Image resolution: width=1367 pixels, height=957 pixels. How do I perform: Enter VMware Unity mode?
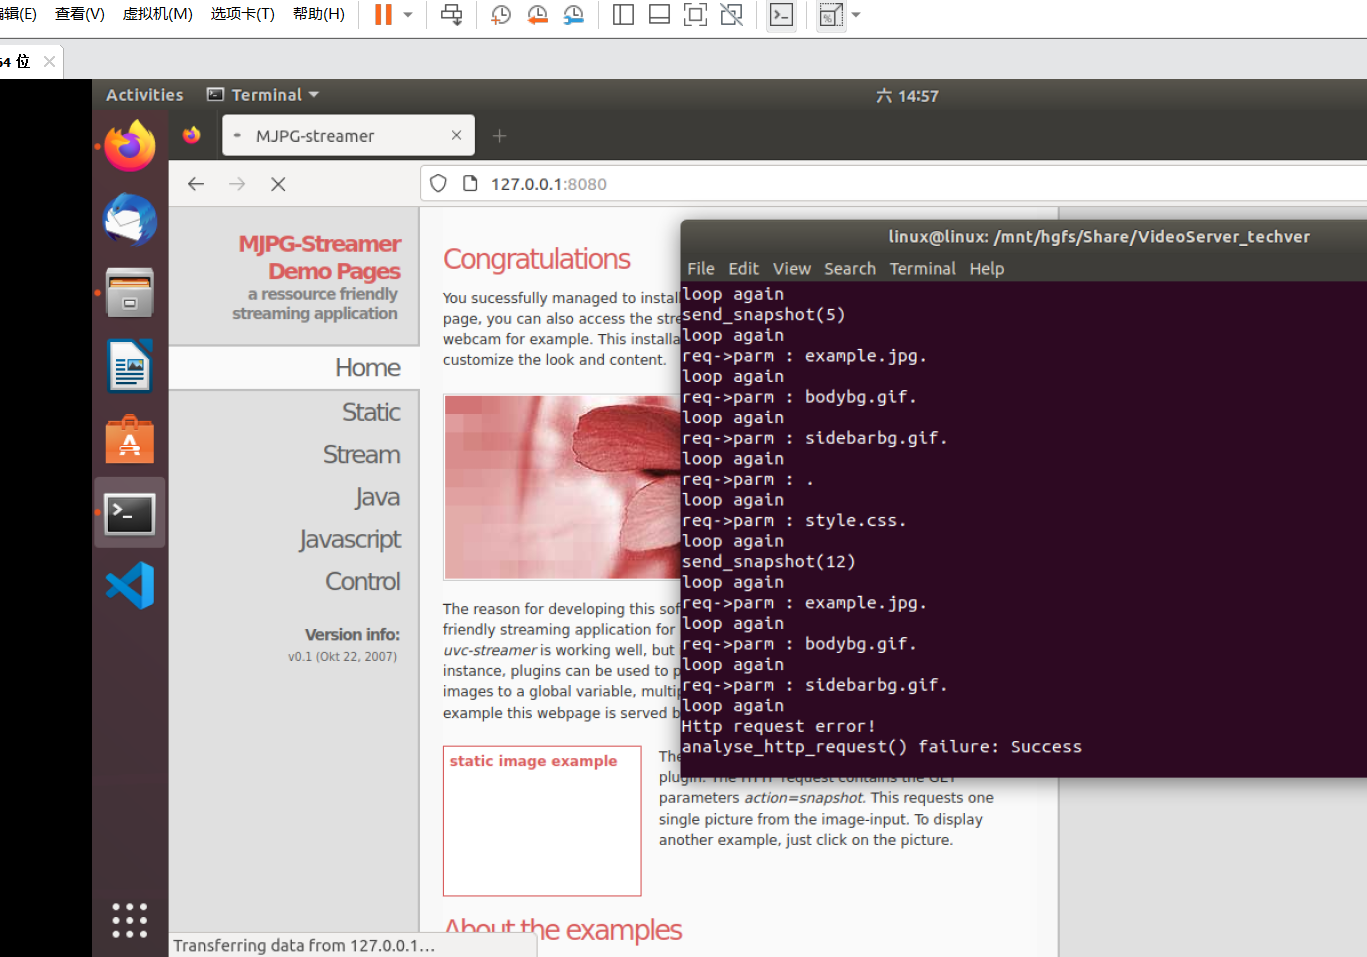coord(731,15)
